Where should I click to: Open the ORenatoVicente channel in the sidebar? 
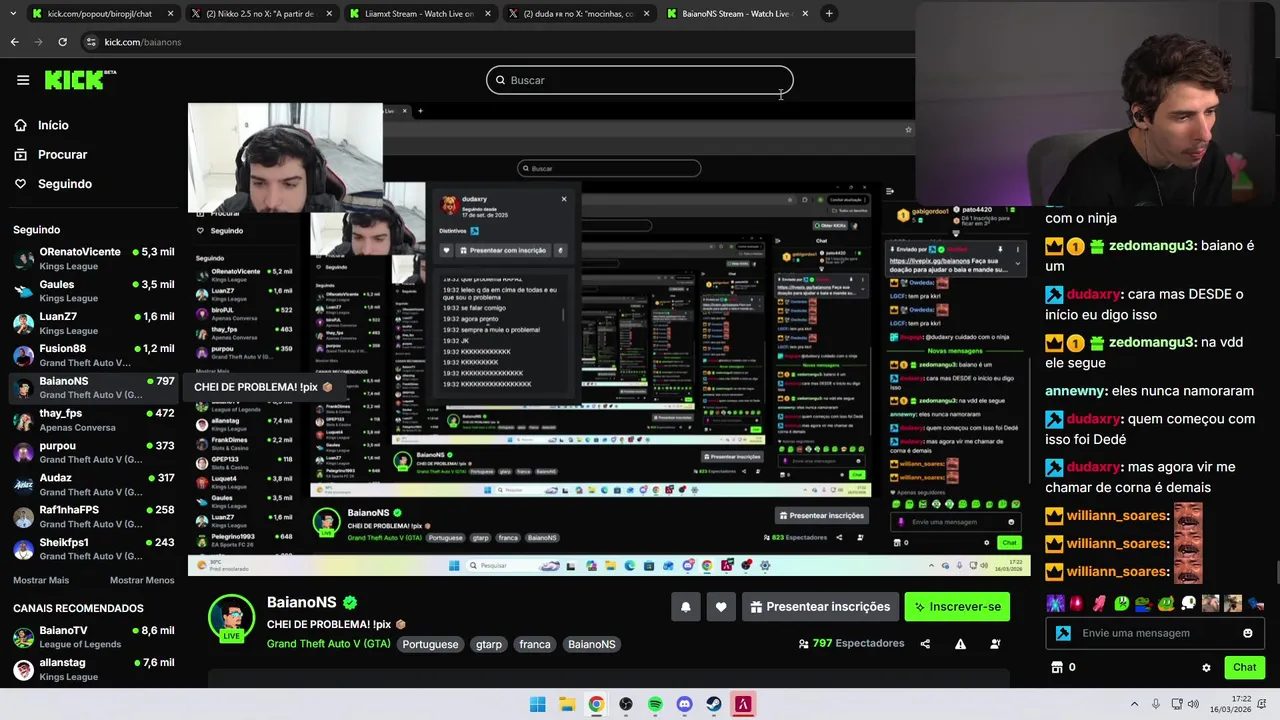point(94,258)
